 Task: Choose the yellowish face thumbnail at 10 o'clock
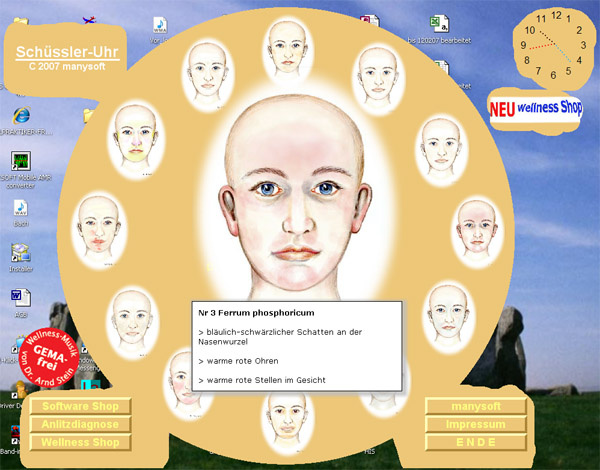136,139
